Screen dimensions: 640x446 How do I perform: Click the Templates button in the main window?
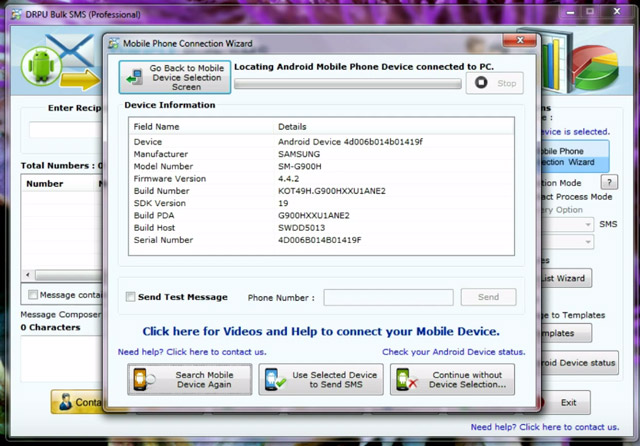pyautogui.click(x=567, y=333)
